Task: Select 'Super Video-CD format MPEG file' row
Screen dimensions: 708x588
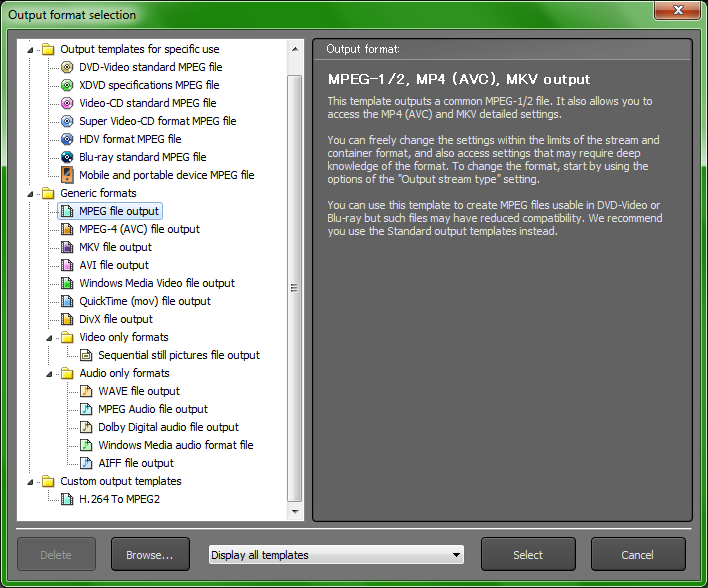Action: coord(158,121)
